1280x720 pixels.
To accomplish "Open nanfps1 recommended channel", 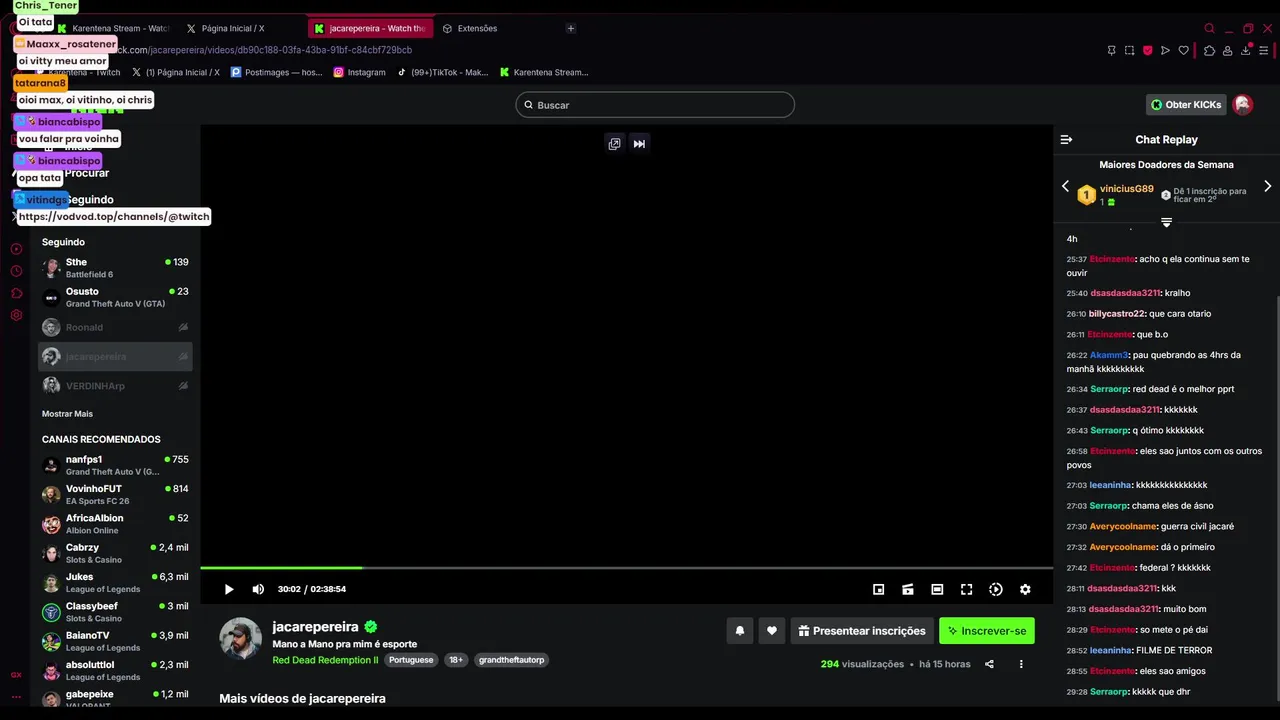I will tap(116, 465).
